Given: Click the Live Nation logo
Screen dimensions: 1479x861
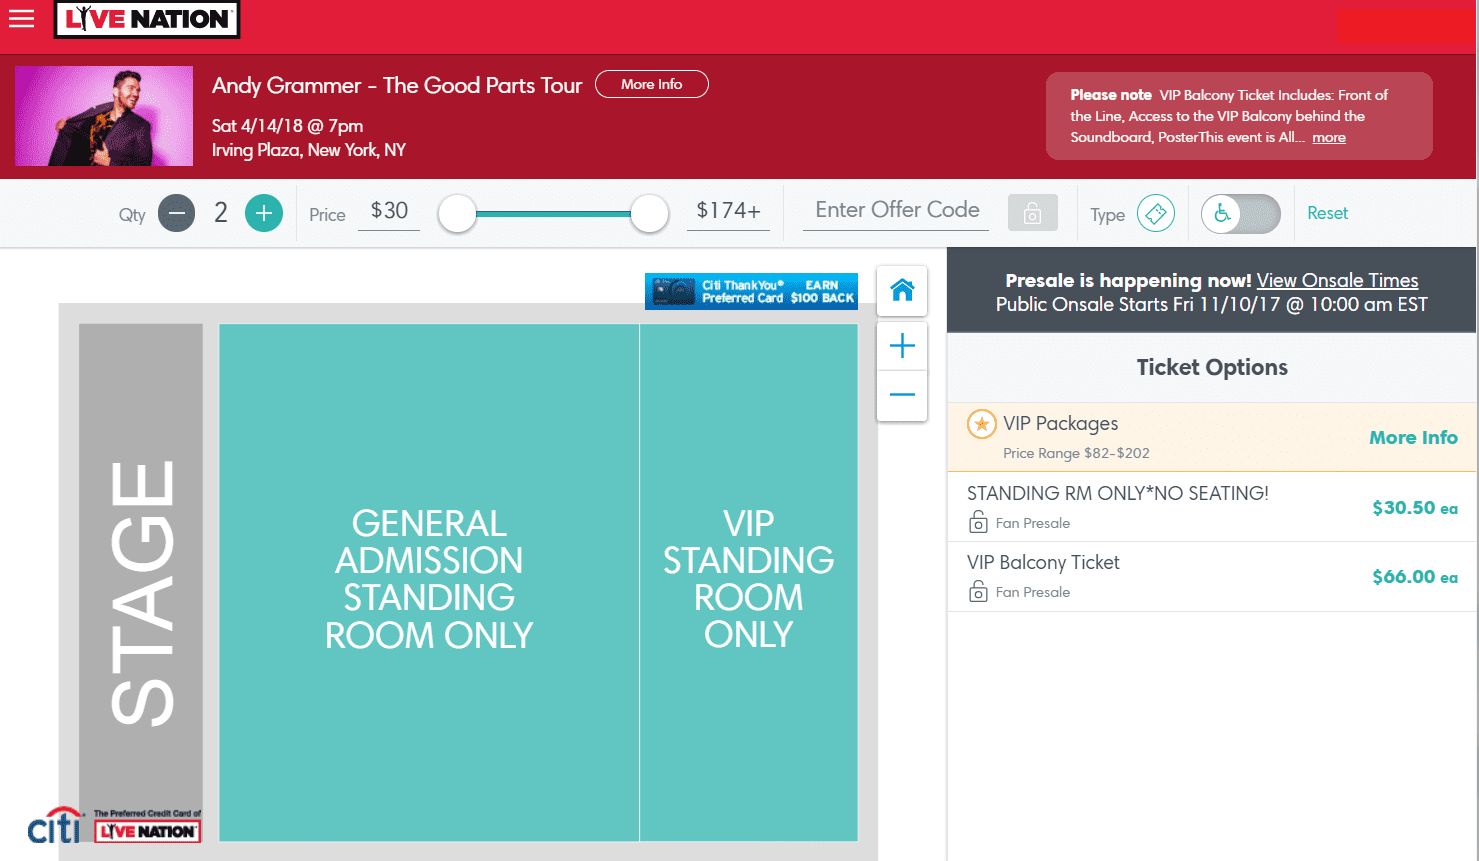Looking at the screenshot, I should click(147, 19).
